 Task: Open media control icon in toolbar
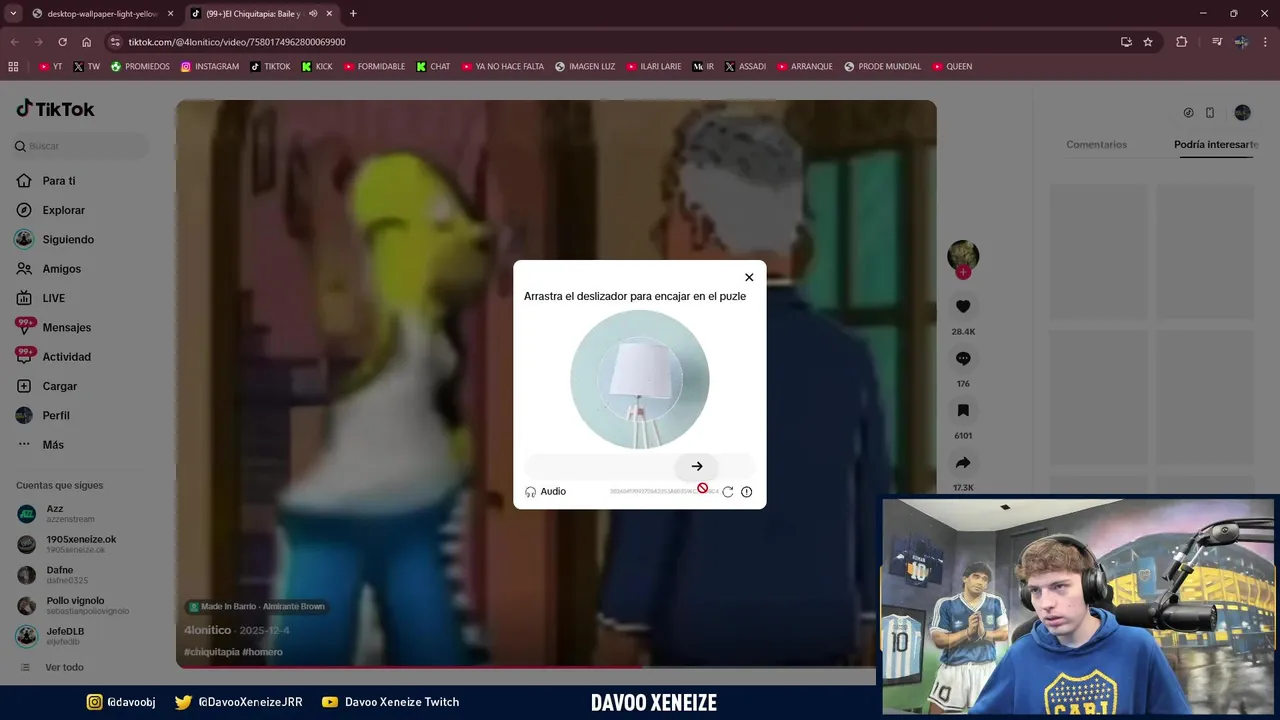1216,42
